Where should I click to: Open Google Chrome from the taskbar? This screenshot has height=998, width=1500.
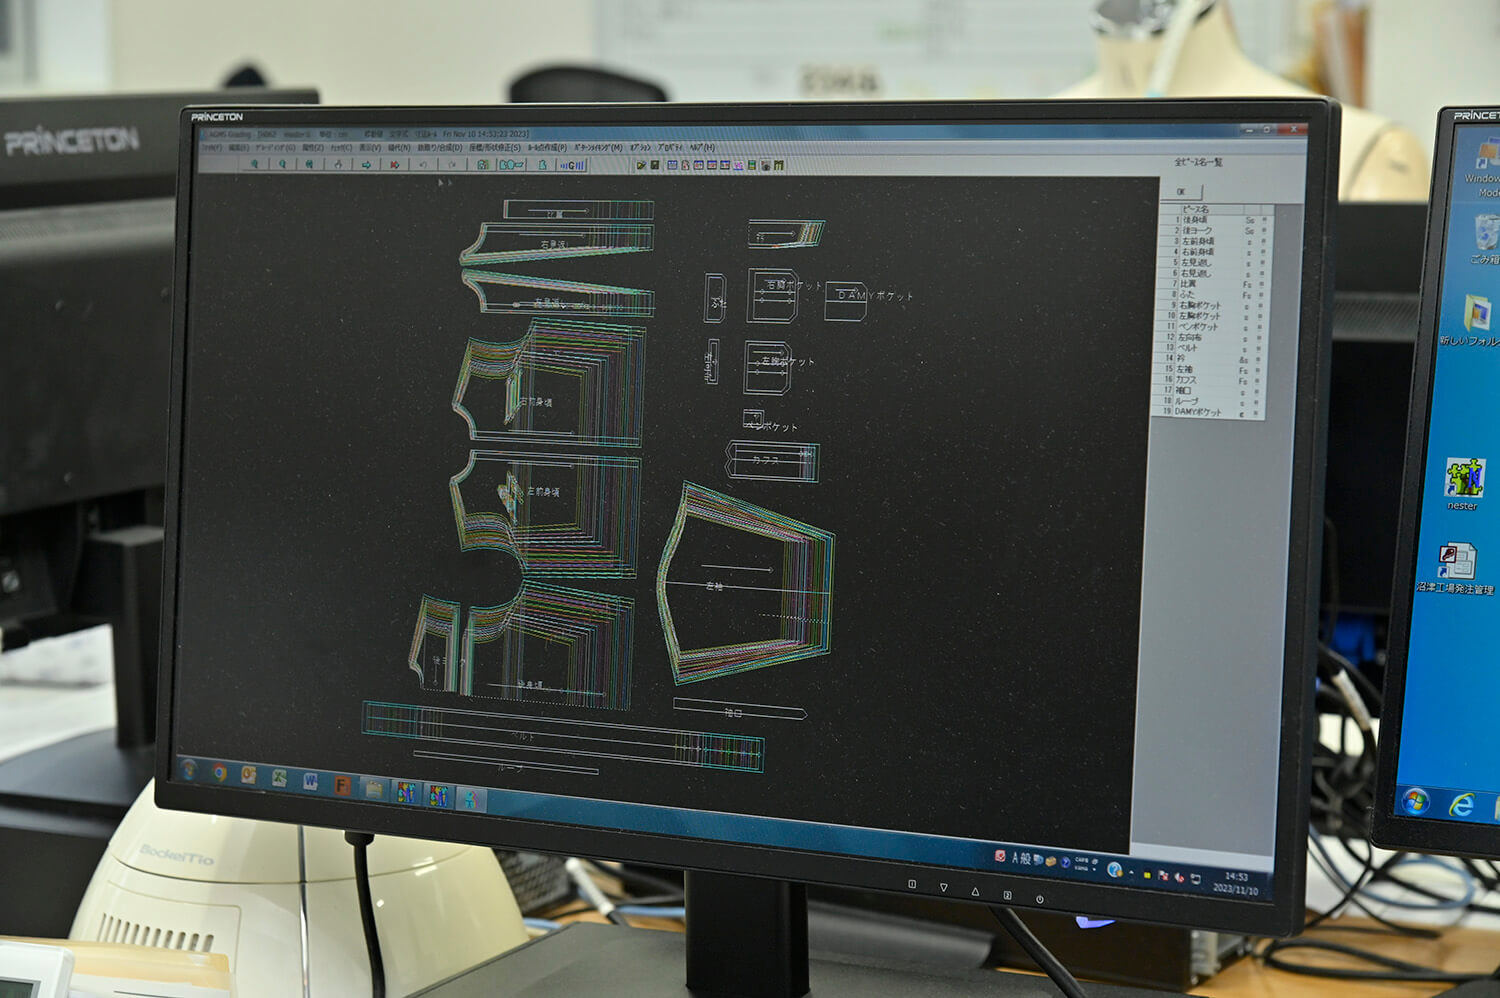(x=219, y=773)
